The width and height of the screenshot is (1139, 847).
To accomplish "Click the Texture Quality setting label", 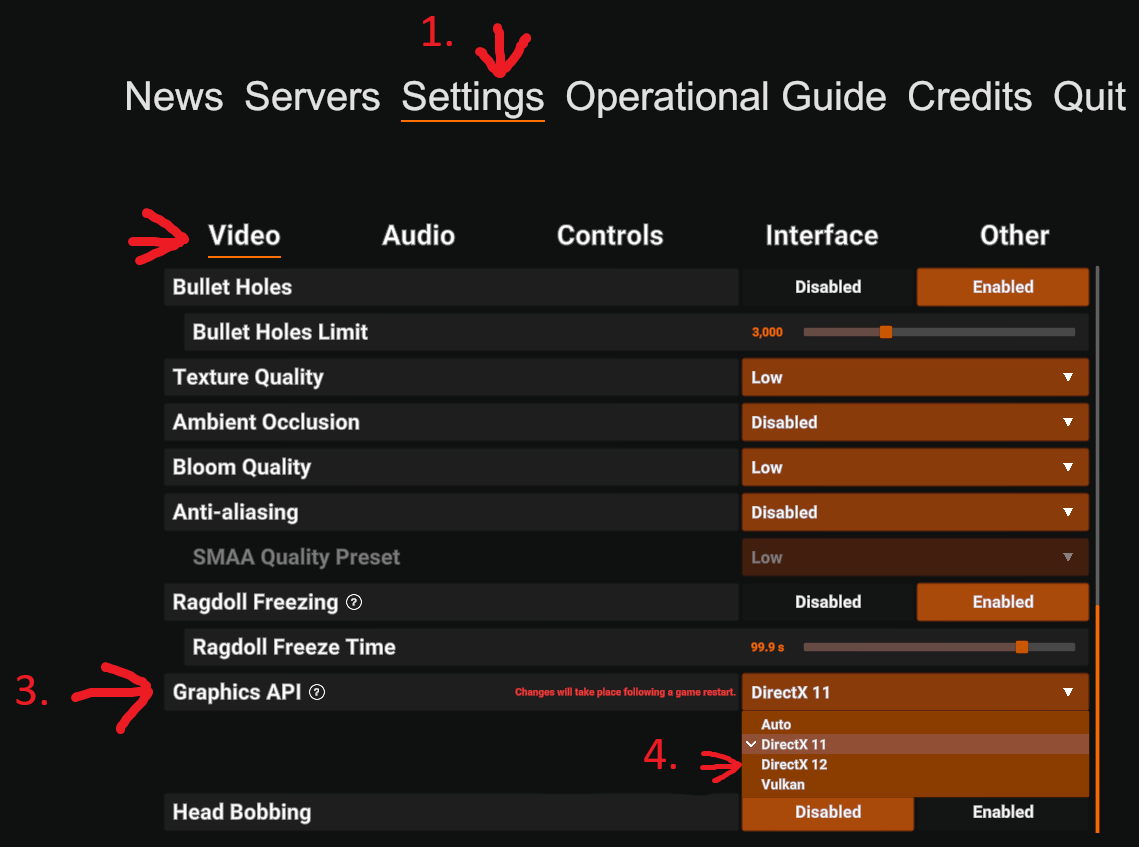I will pyautogui.click(x=248, y=377).
